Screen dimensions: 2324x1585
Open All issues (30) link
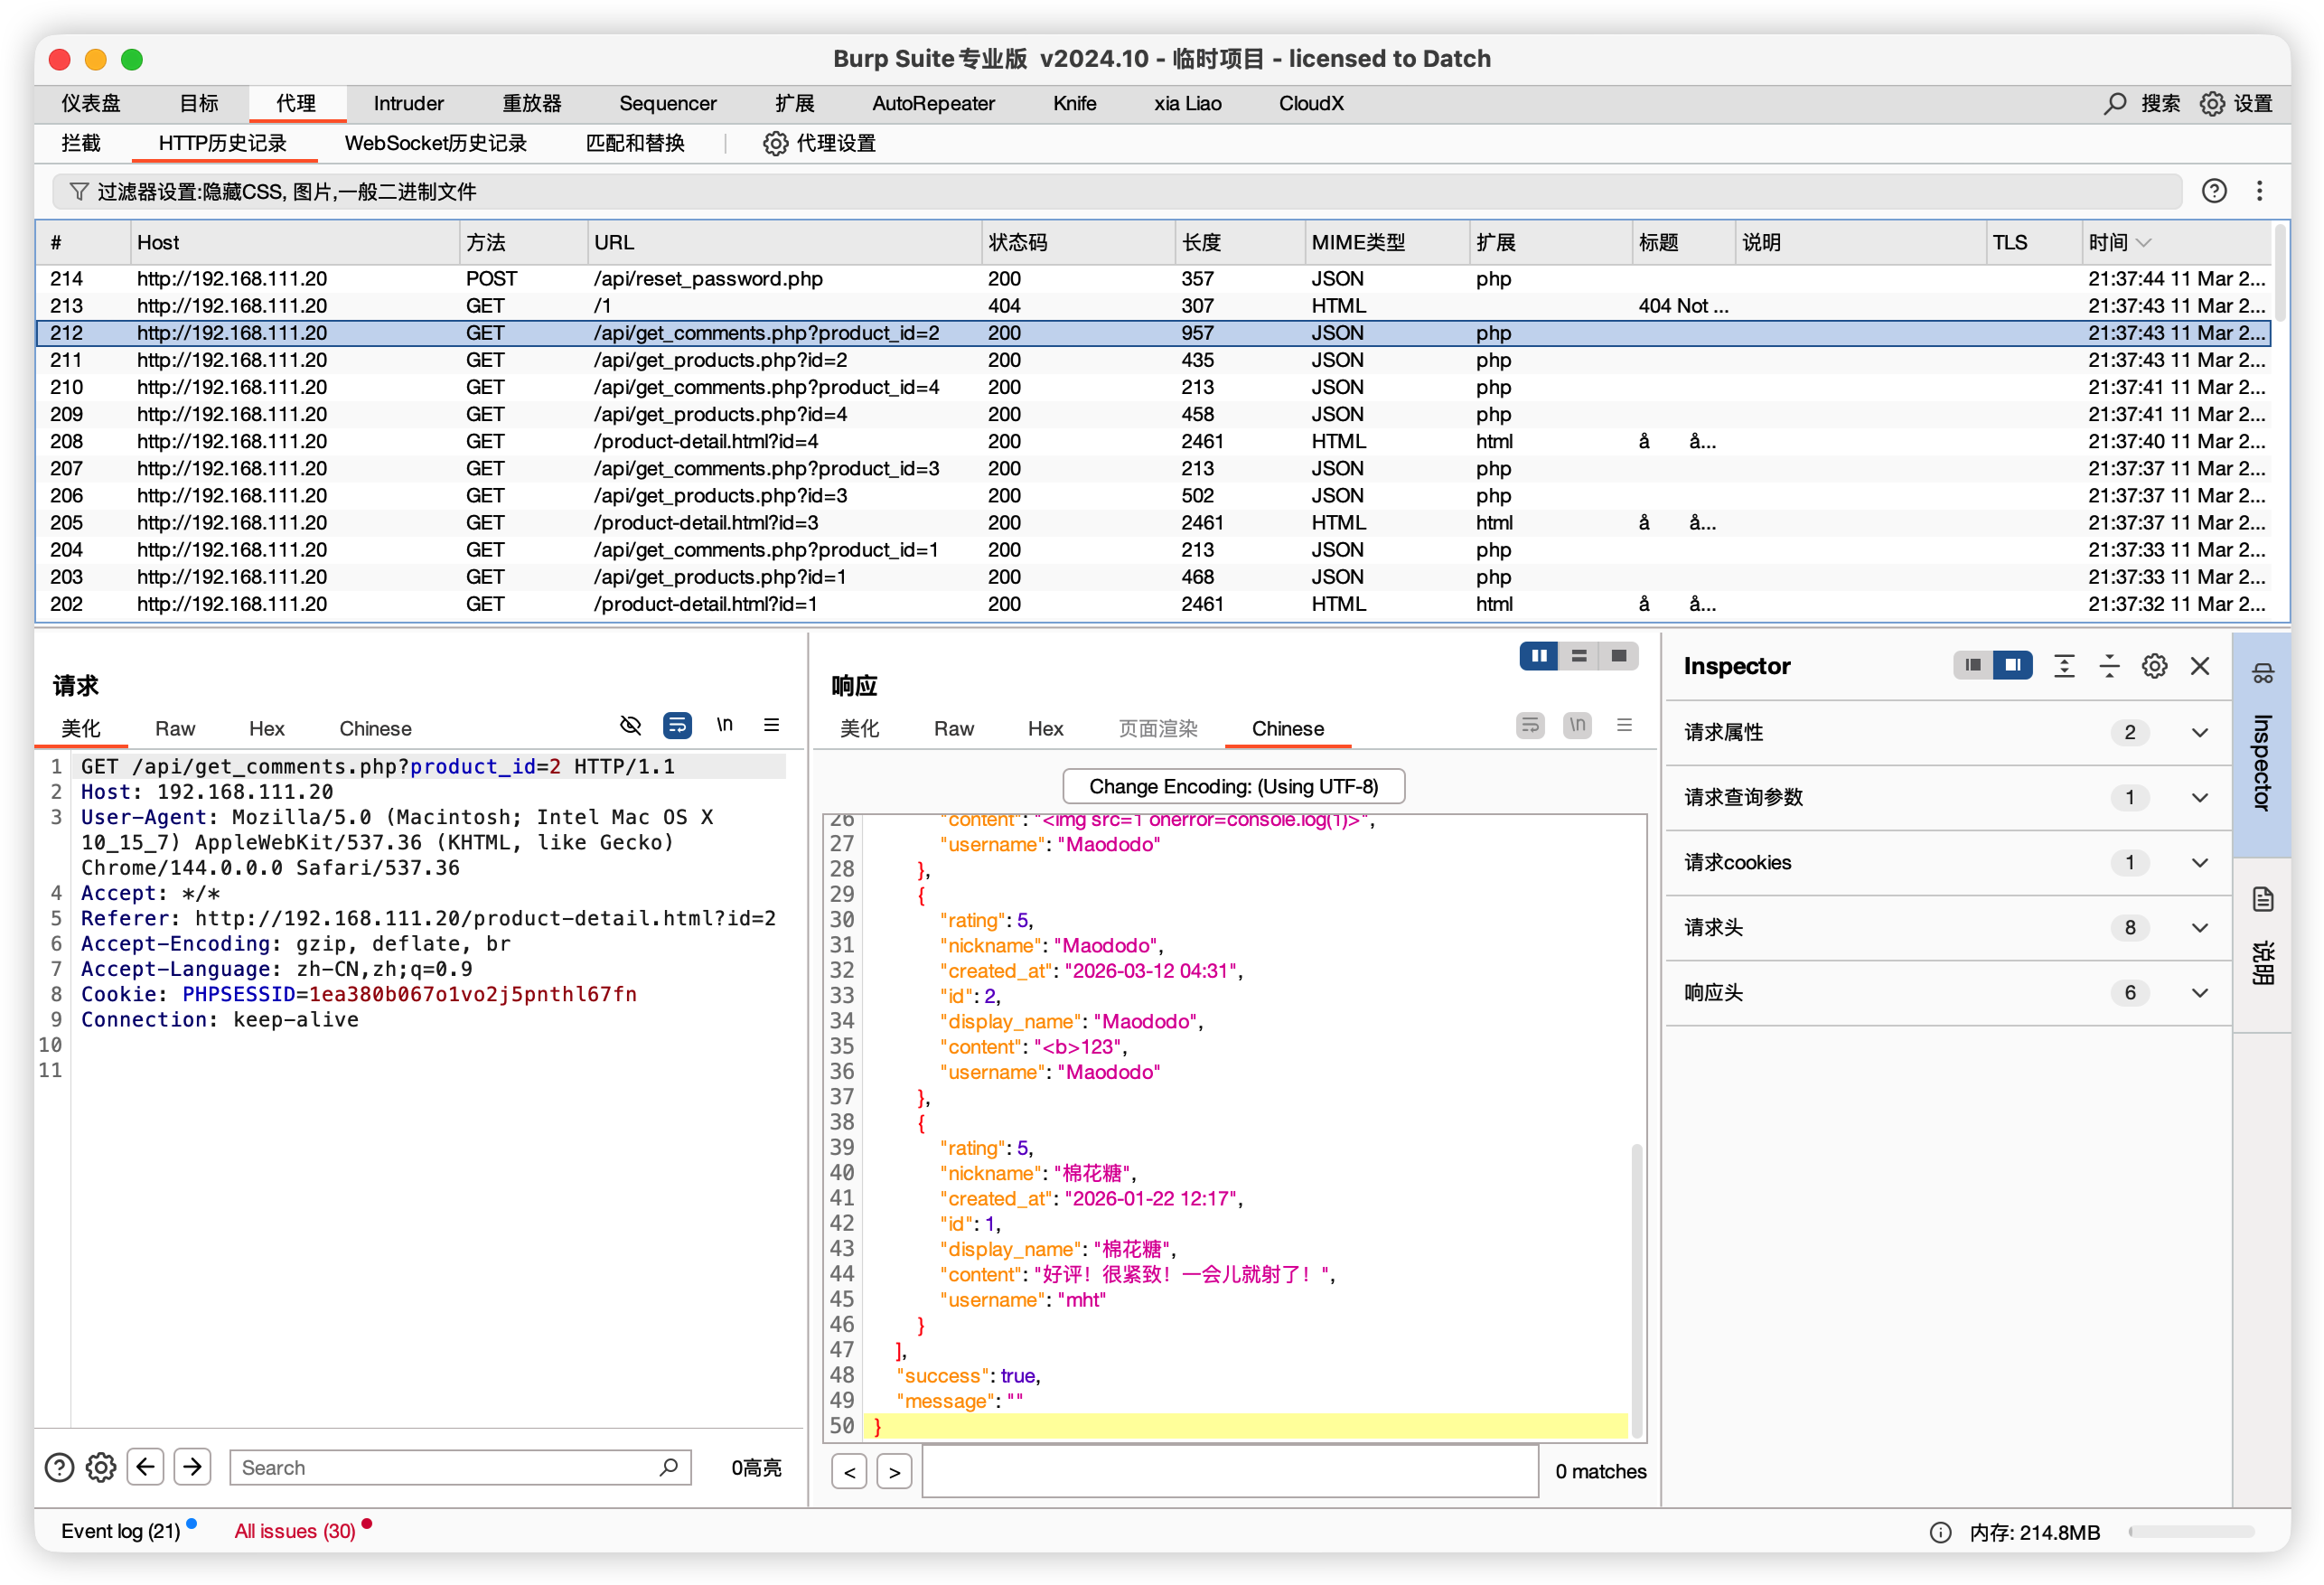pos(295,1530)
